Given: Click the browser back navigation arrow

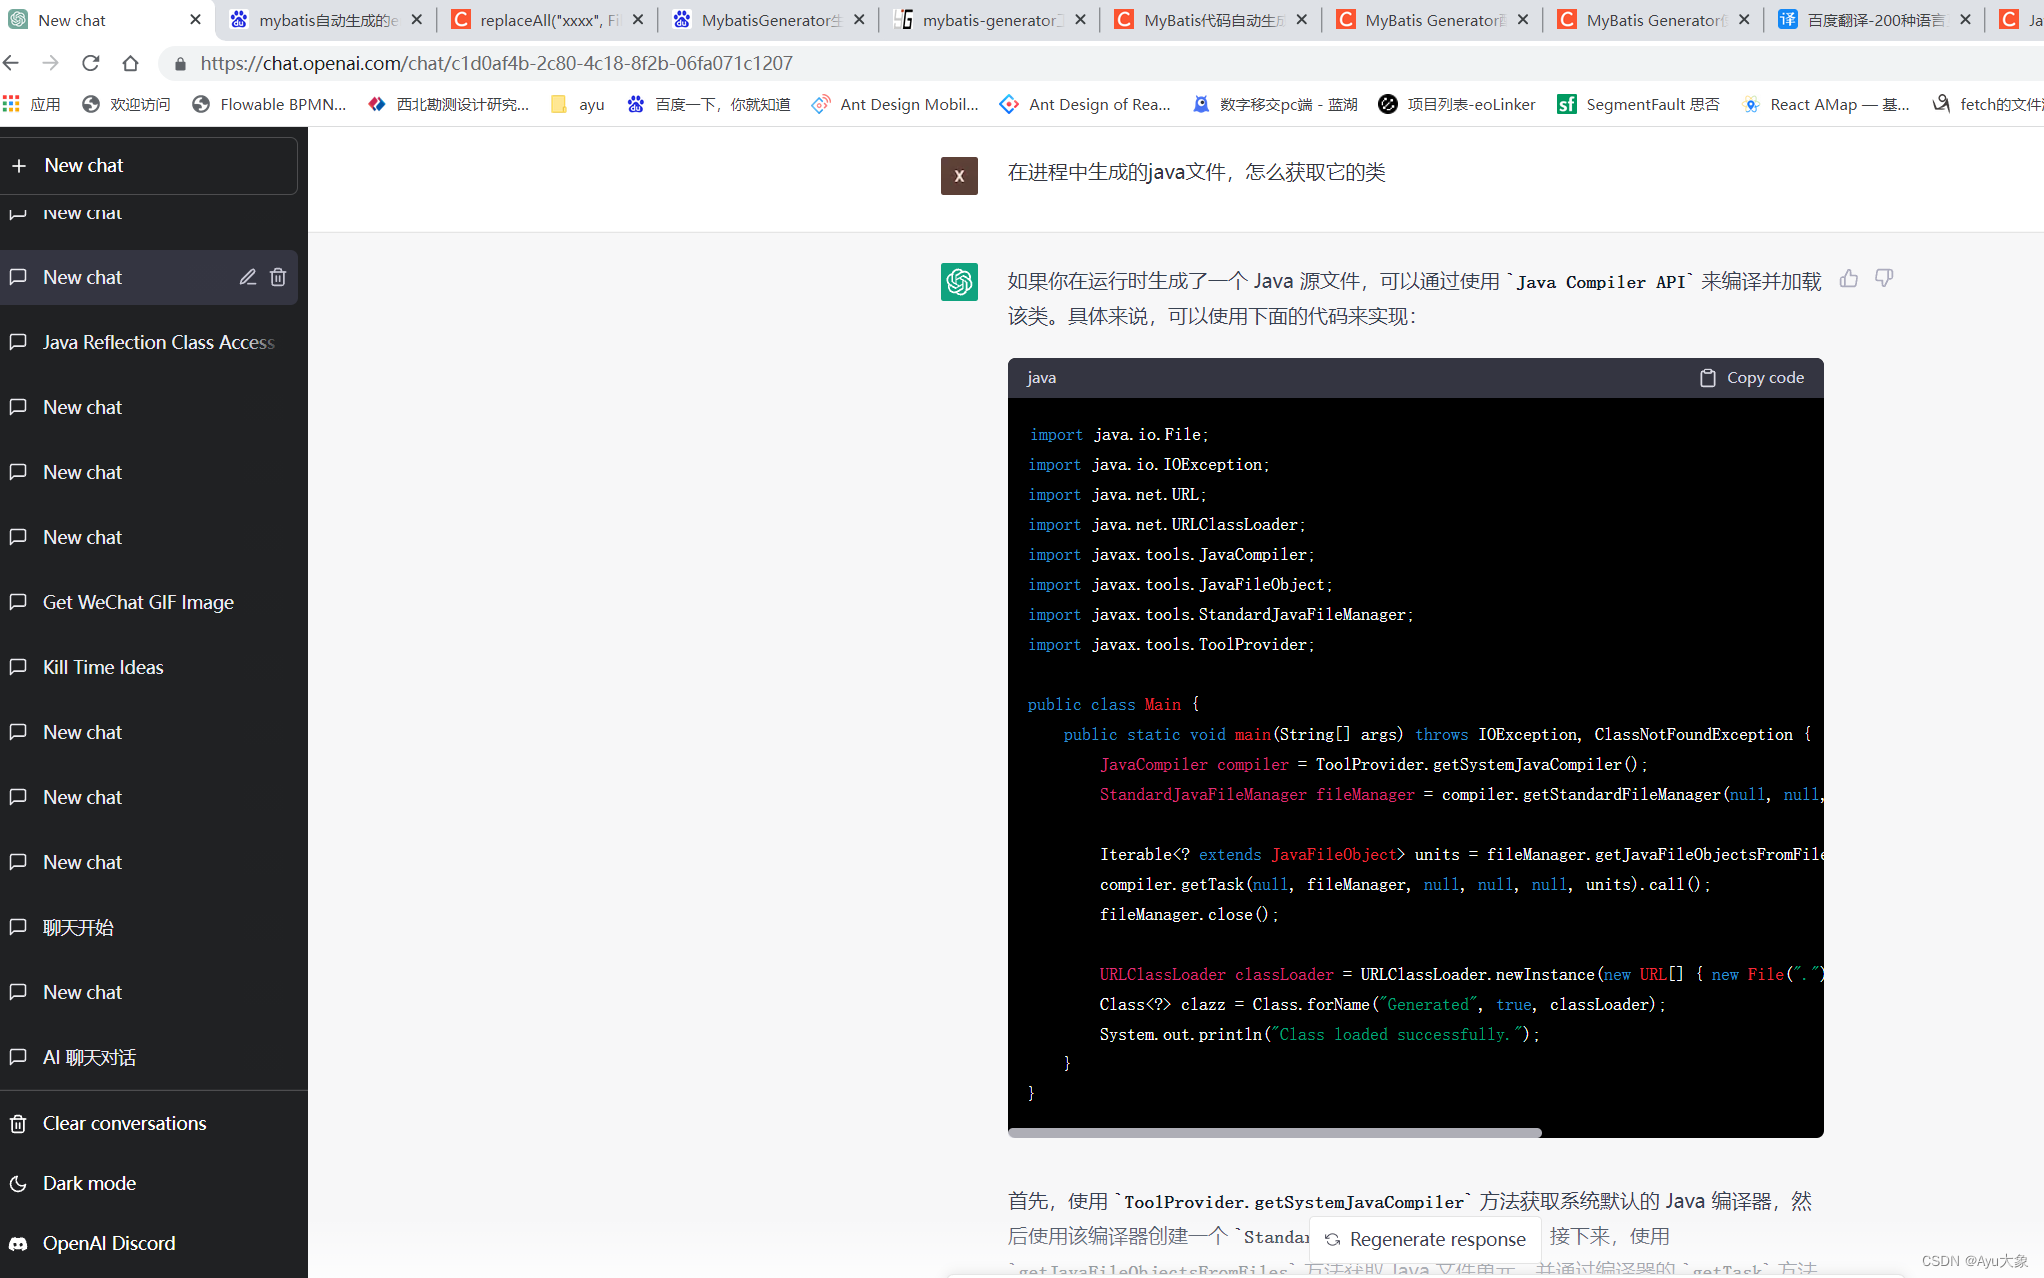Looking at the screenshot, I should (x=13, y=63).
